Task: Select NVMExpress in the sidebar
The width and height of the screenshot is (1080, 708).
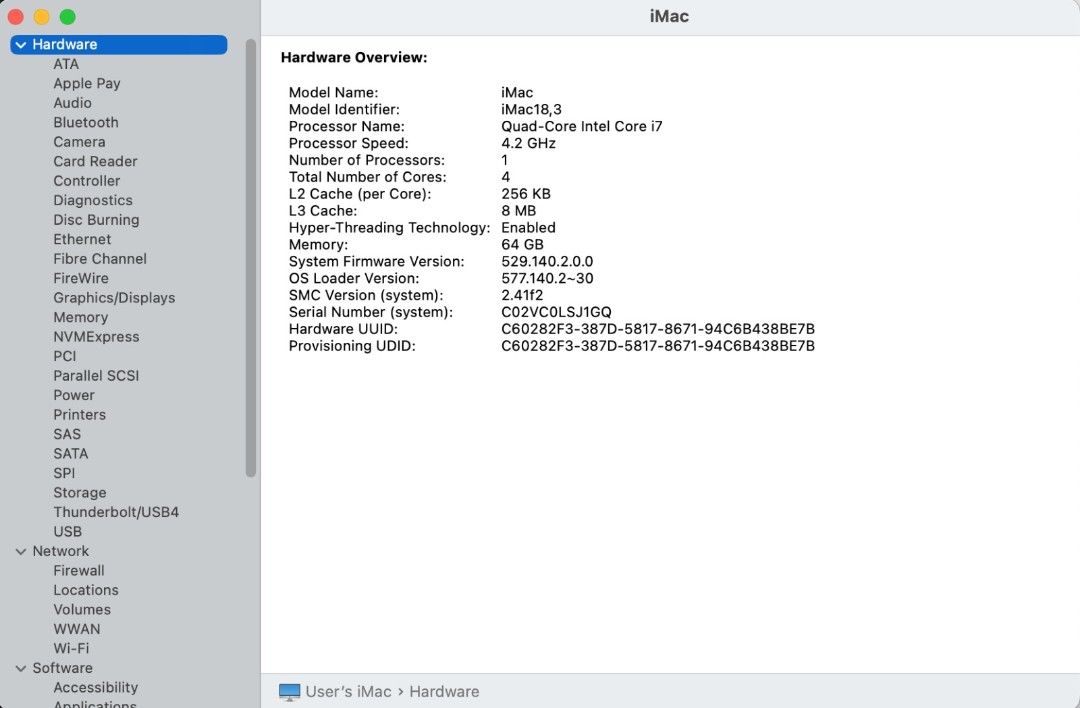Action: 96,337
